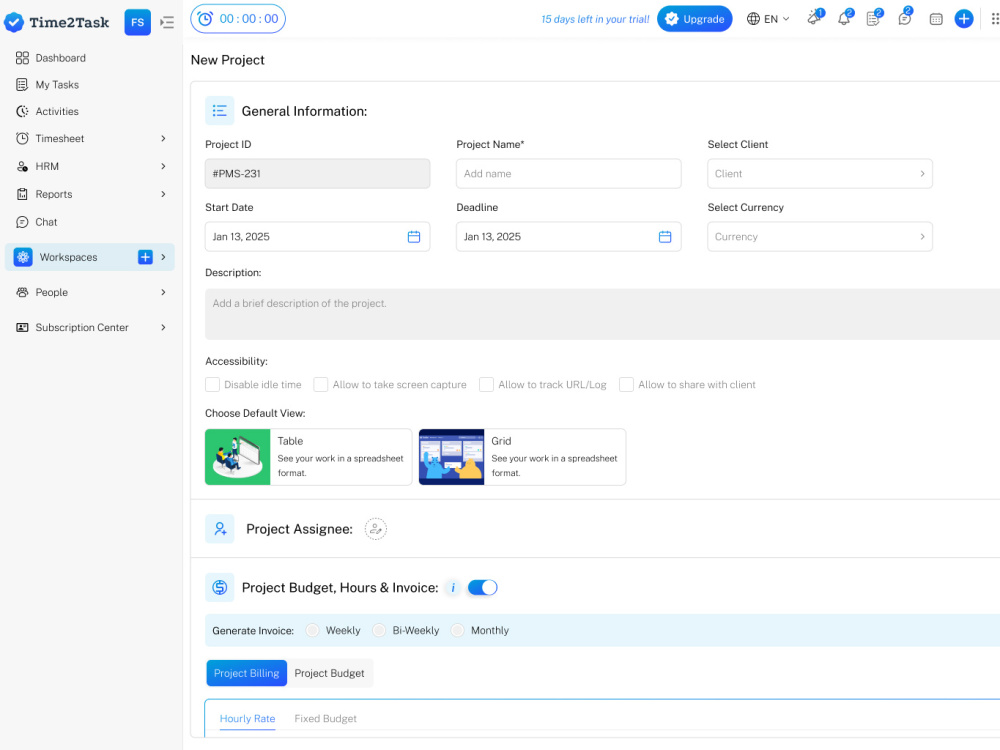Click the Project ID field

point(318,173)
